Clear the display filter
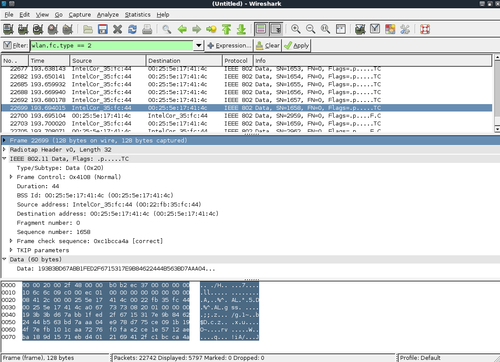 (268, 45)
